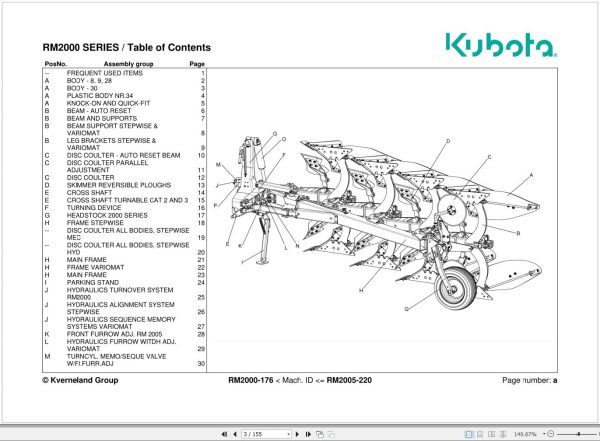The width and height of the screenshot is (600, 441).
Task: Click SKIMMER REVERSIBLE PLOUGHS entry
Action: coord(119,185)
